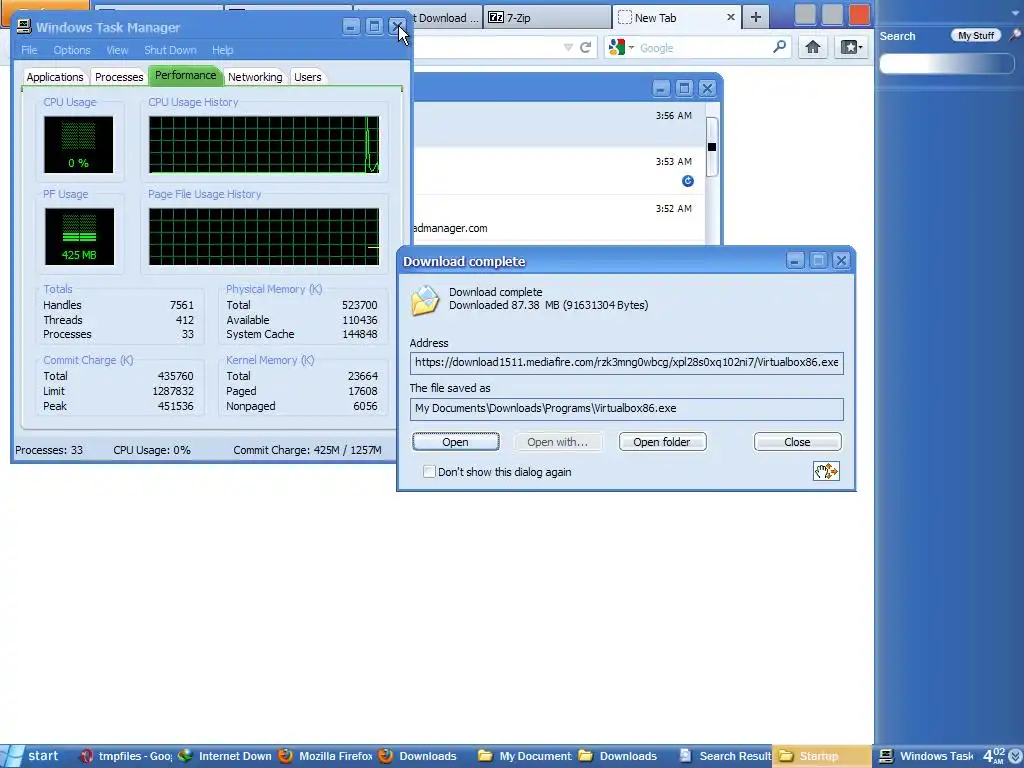Viewport: 1024px width, 768px height.
Task: Click the Commit Charge status bar text
Action: point(307,450)
